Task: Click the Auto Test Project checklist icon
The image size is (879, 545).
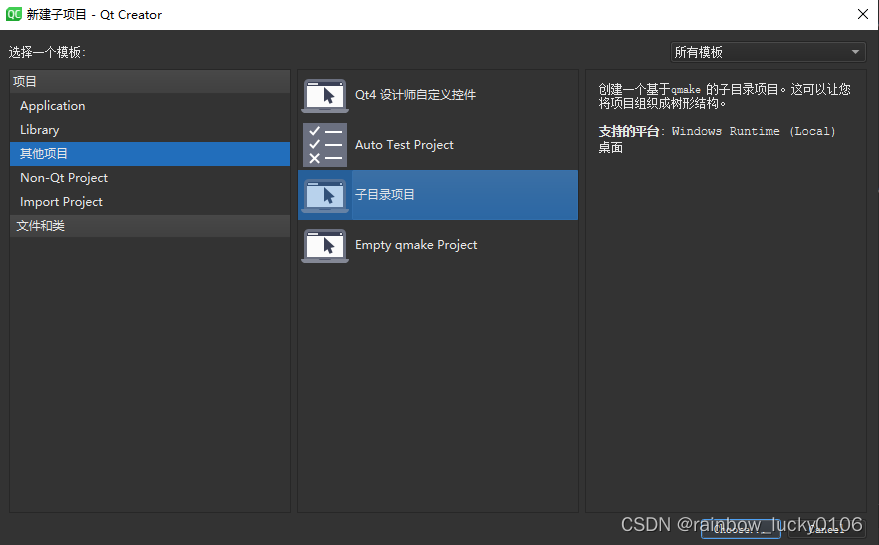Action: 325,145
